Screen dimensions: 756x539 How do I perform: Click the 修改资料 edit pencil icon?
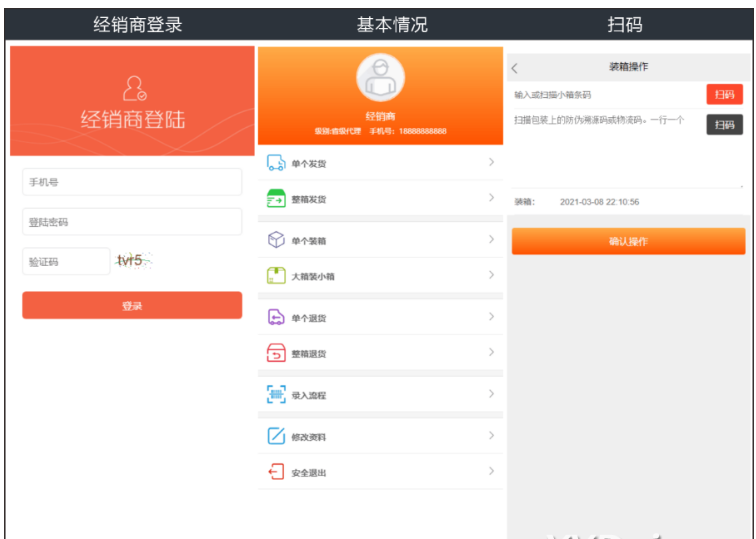[276, 436]
